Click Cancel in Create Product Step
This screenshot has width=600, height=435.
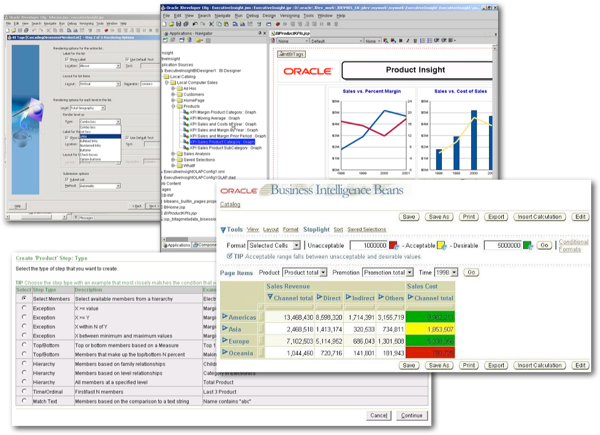378,415
